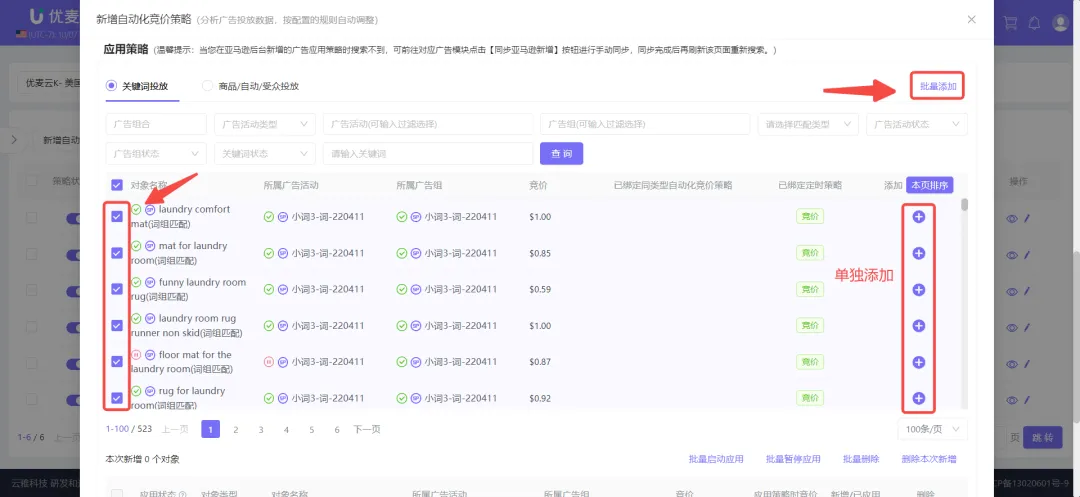The height and width of the screenshot is (497, 1080).
Task: Select the 商品/自动/受众投放 radio option
Action: (x=207, y=86)
